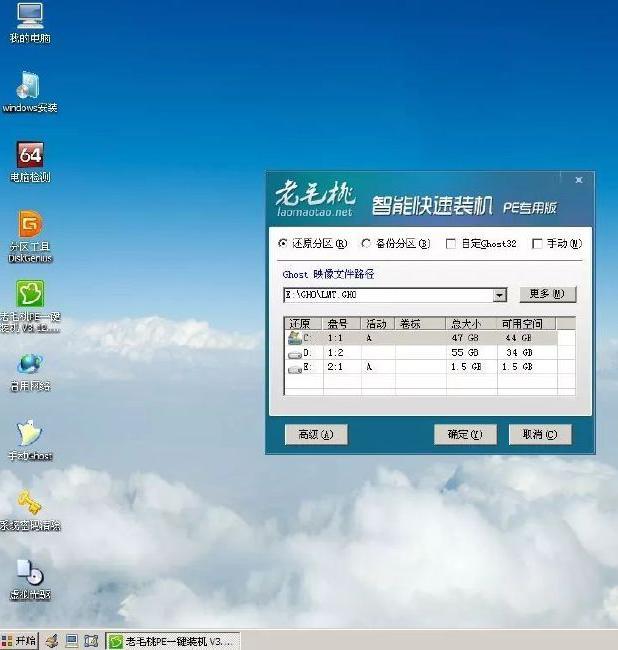Image resolution: width=618 pixels, height=650 pixels.
Task: Open the 老毛桃PE一键装机 desktop shortcut
Action: pyautogui.click(x=30, y=307)
